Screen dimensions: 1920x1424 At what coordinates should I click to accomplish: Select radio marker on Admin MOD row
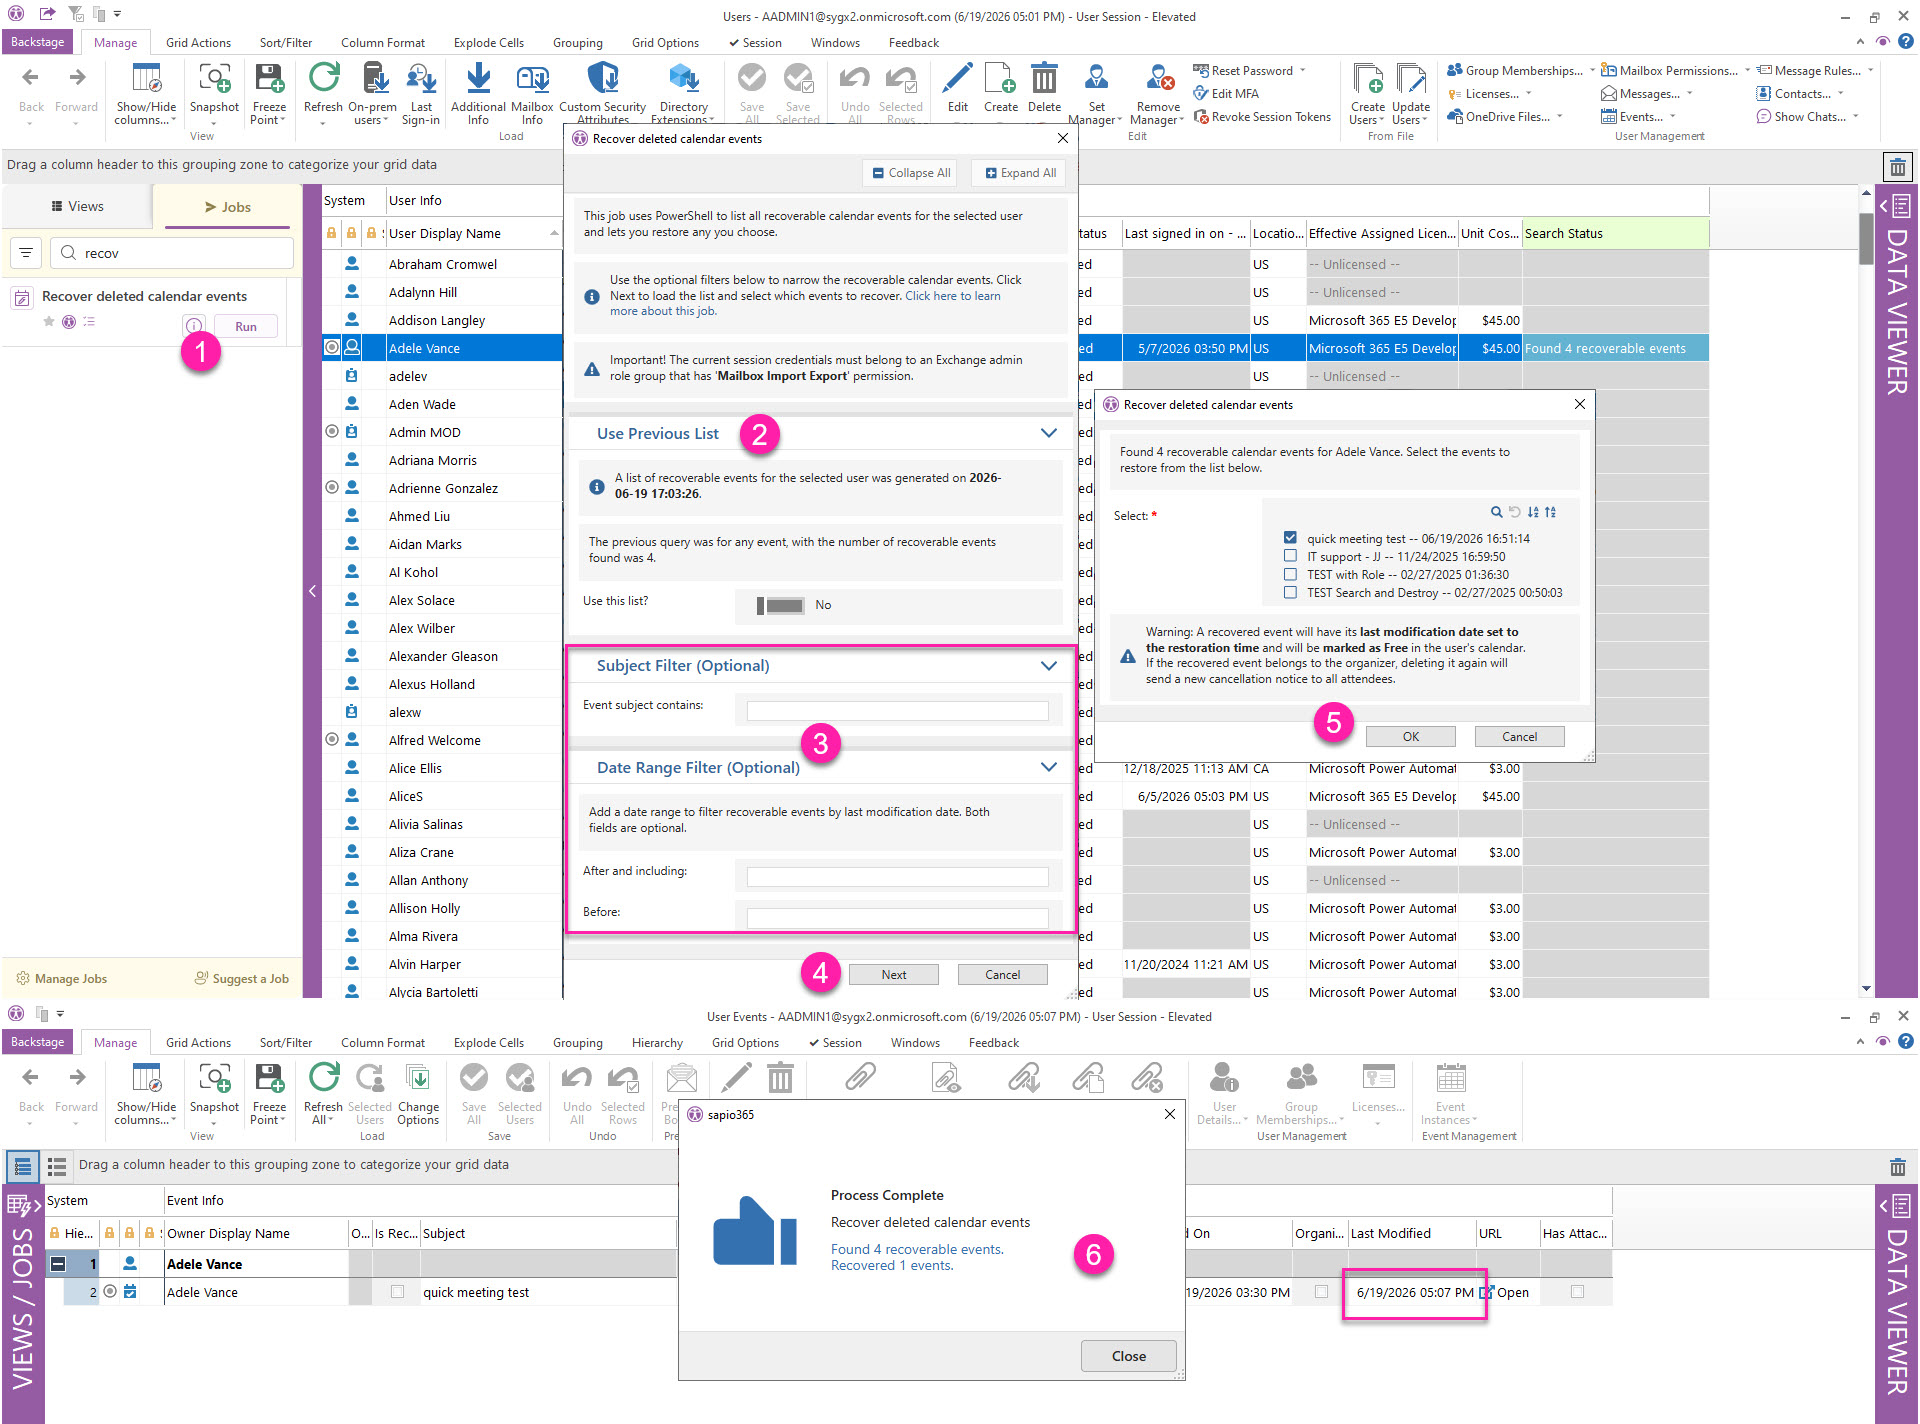tap(332, 432)
